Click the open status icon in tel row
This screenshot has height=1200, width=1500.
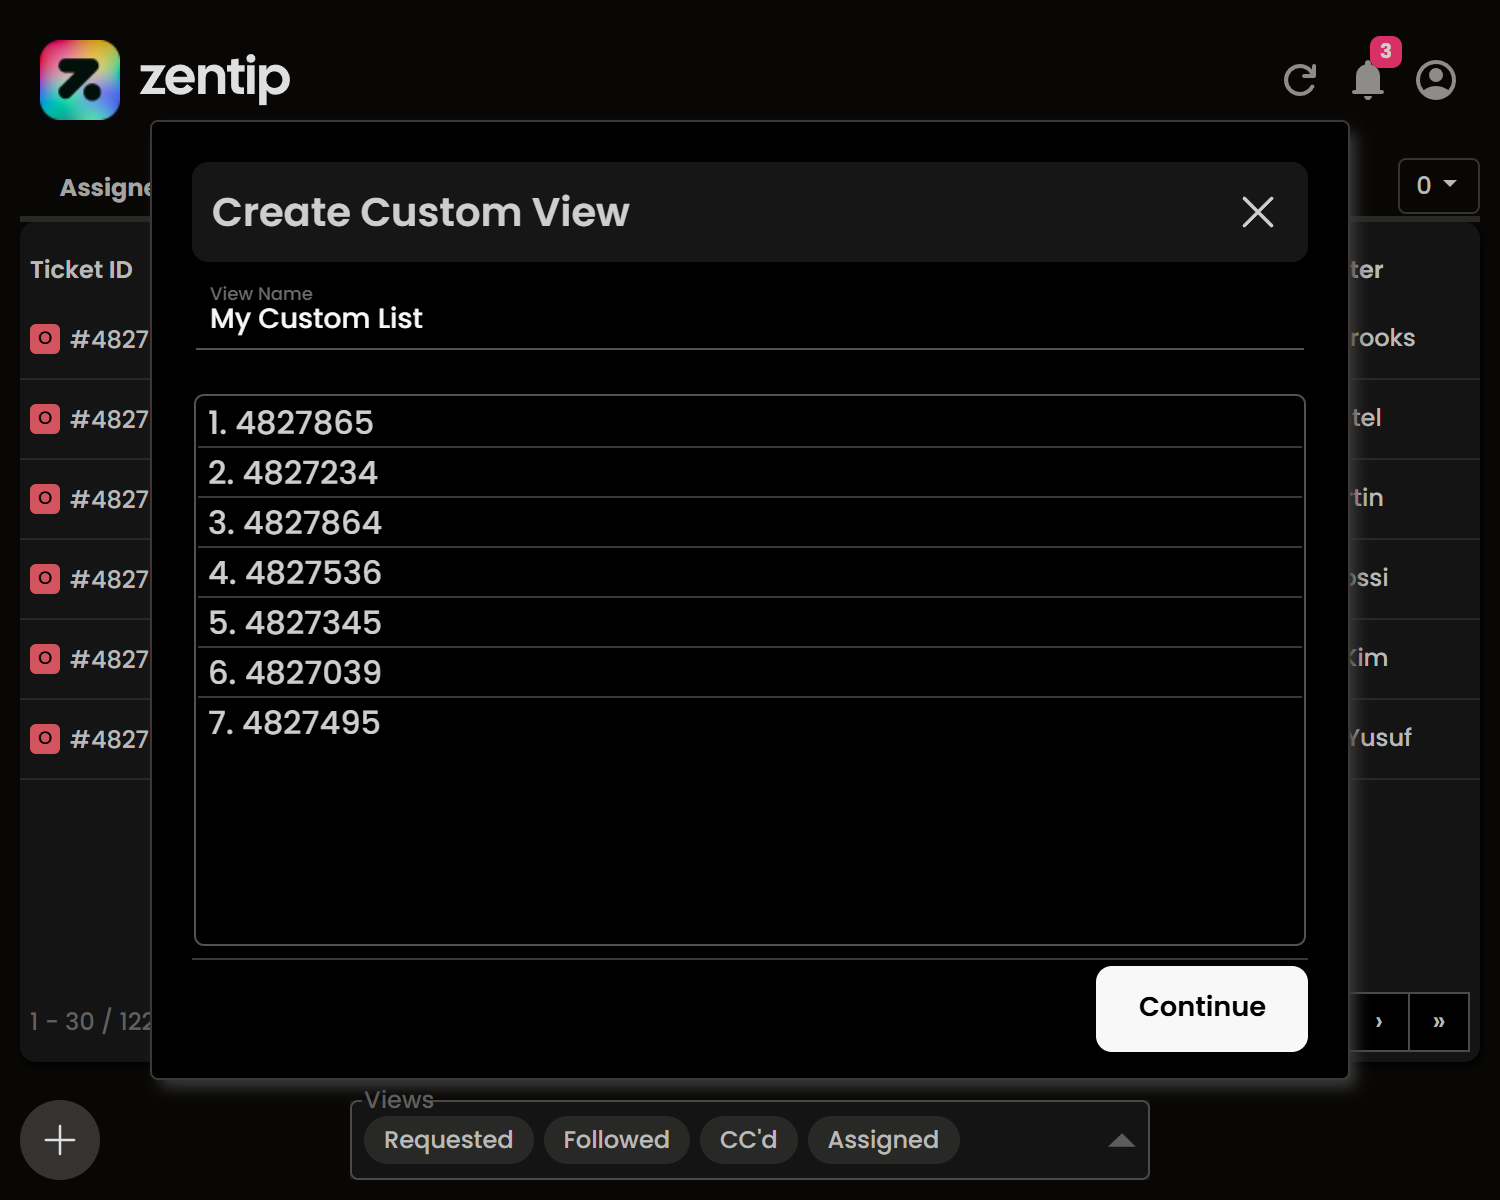[45, 419]
